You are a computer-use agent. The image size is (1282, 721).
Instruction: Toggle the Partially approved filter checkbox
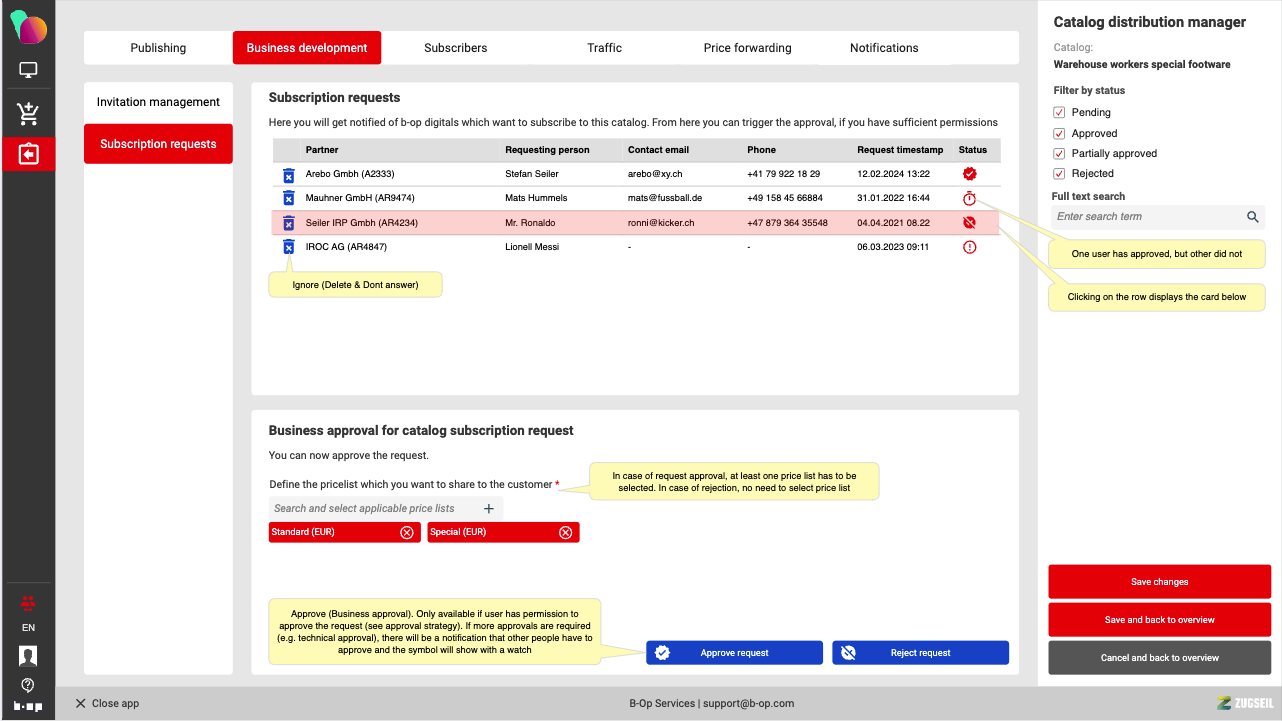1059,154
